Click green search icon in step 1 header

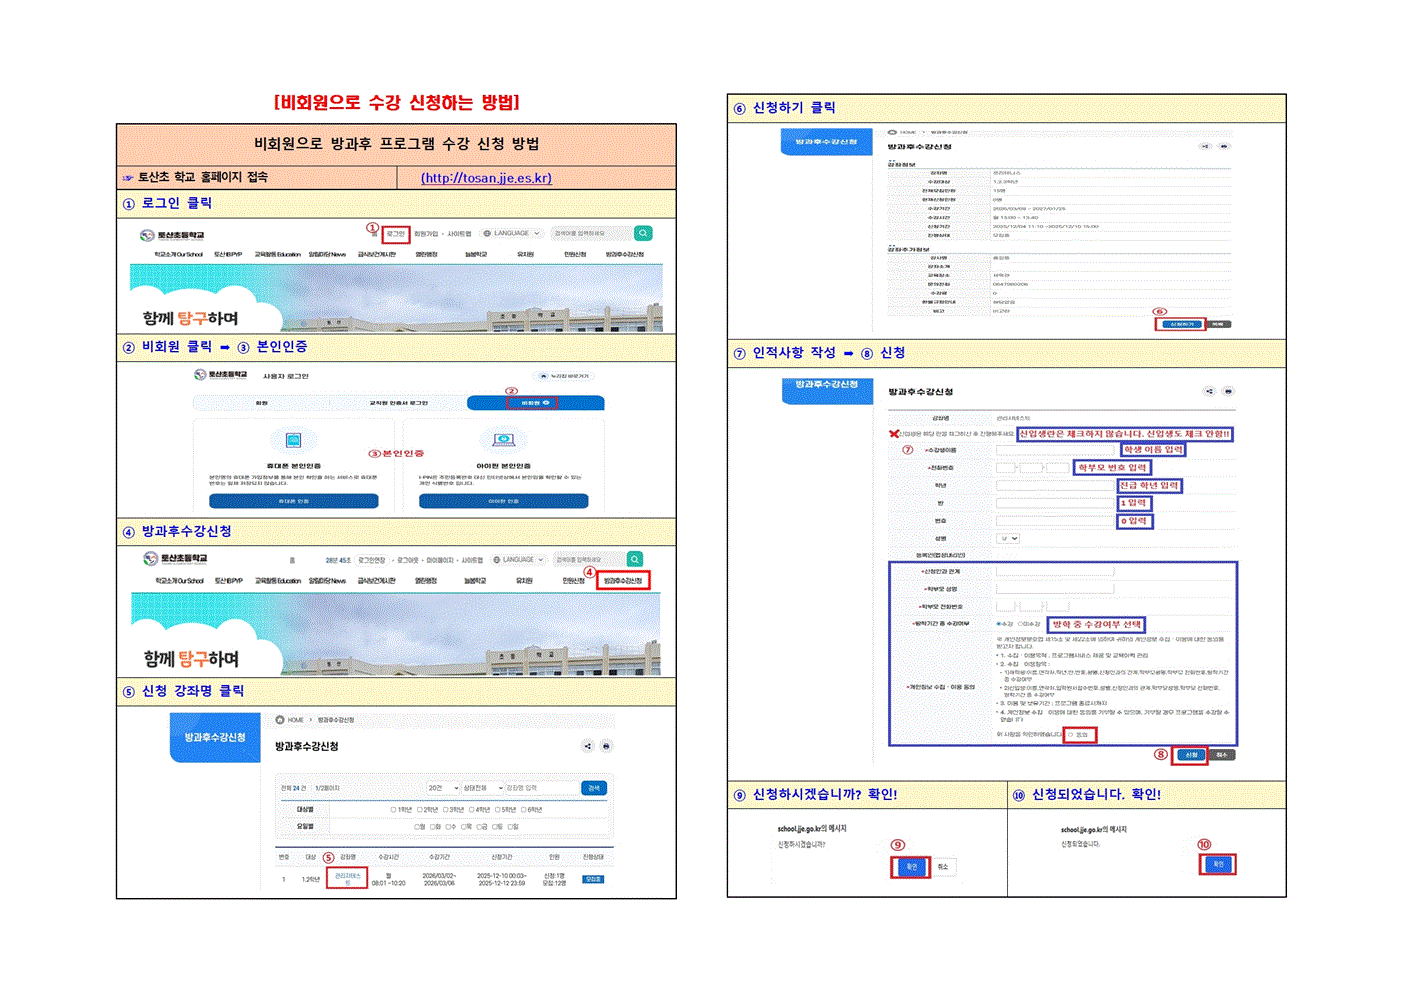[x=643, y=233]
